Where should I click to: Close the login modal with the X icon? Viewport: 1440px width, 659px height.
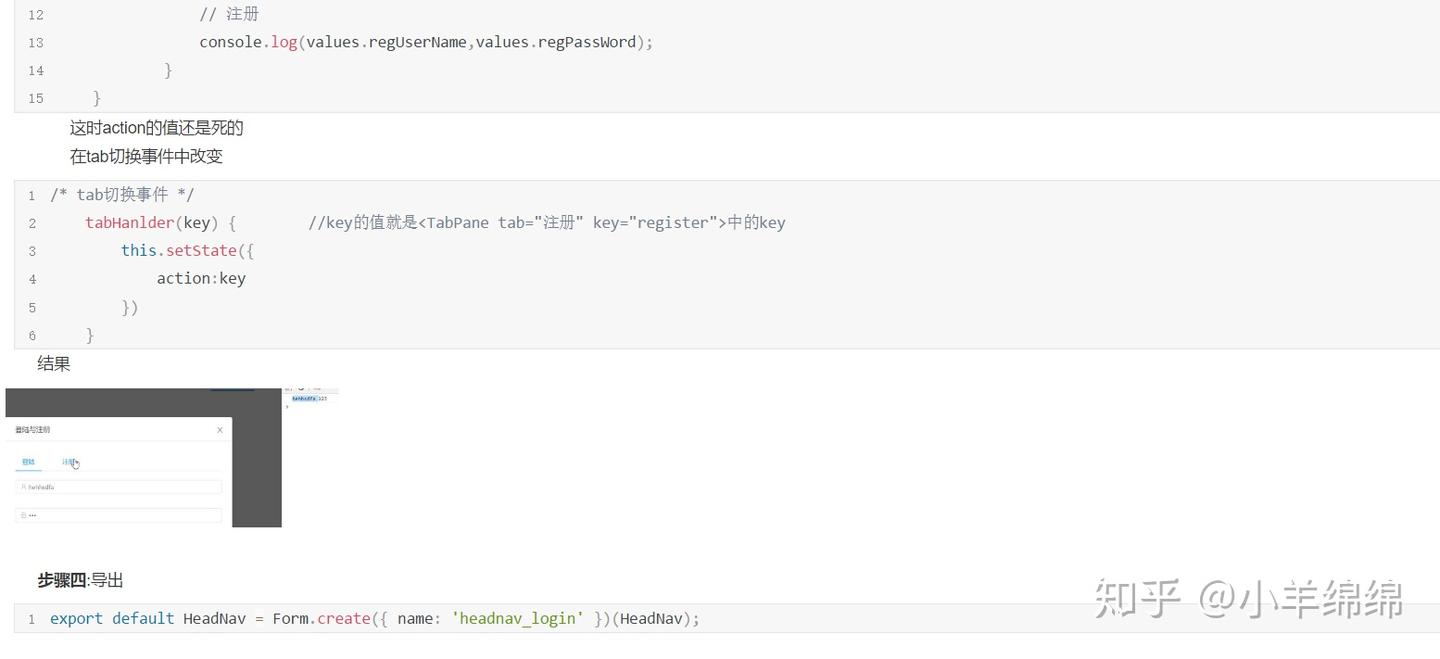coord(220,430)
